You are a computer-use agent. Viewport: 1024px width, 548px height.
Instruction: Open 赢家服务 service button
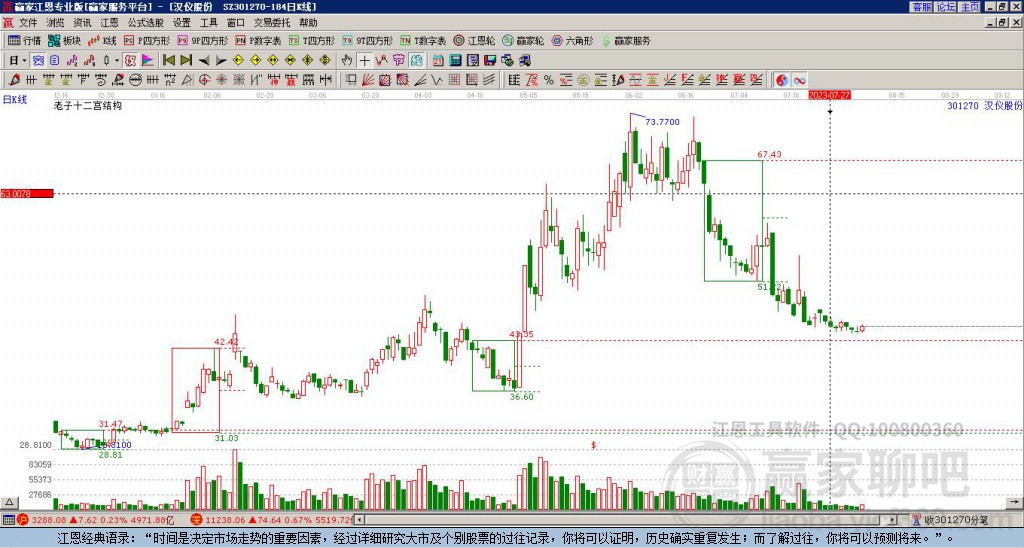click(x=625, y=40)
